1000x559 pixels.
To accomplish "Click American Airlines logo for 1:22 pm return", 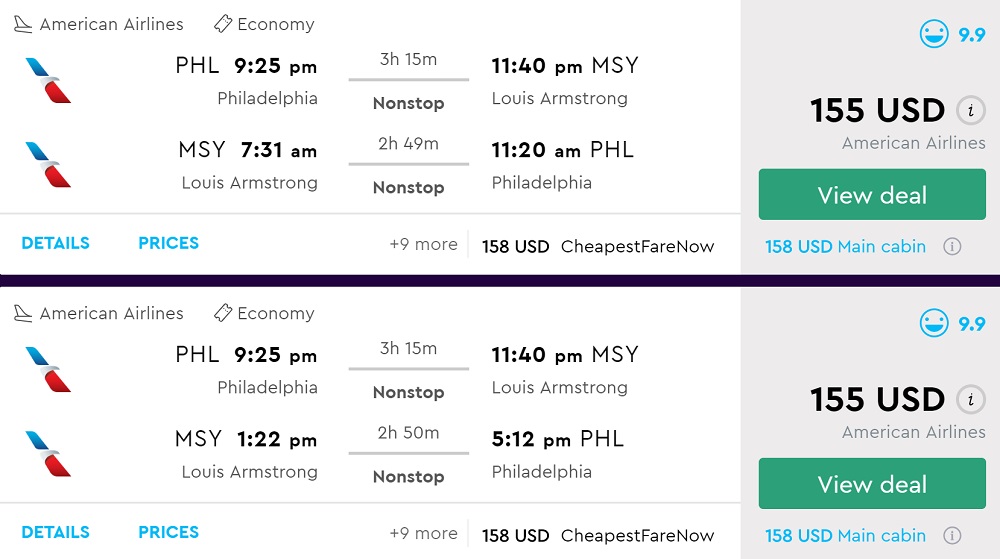I will pos(48,453).
